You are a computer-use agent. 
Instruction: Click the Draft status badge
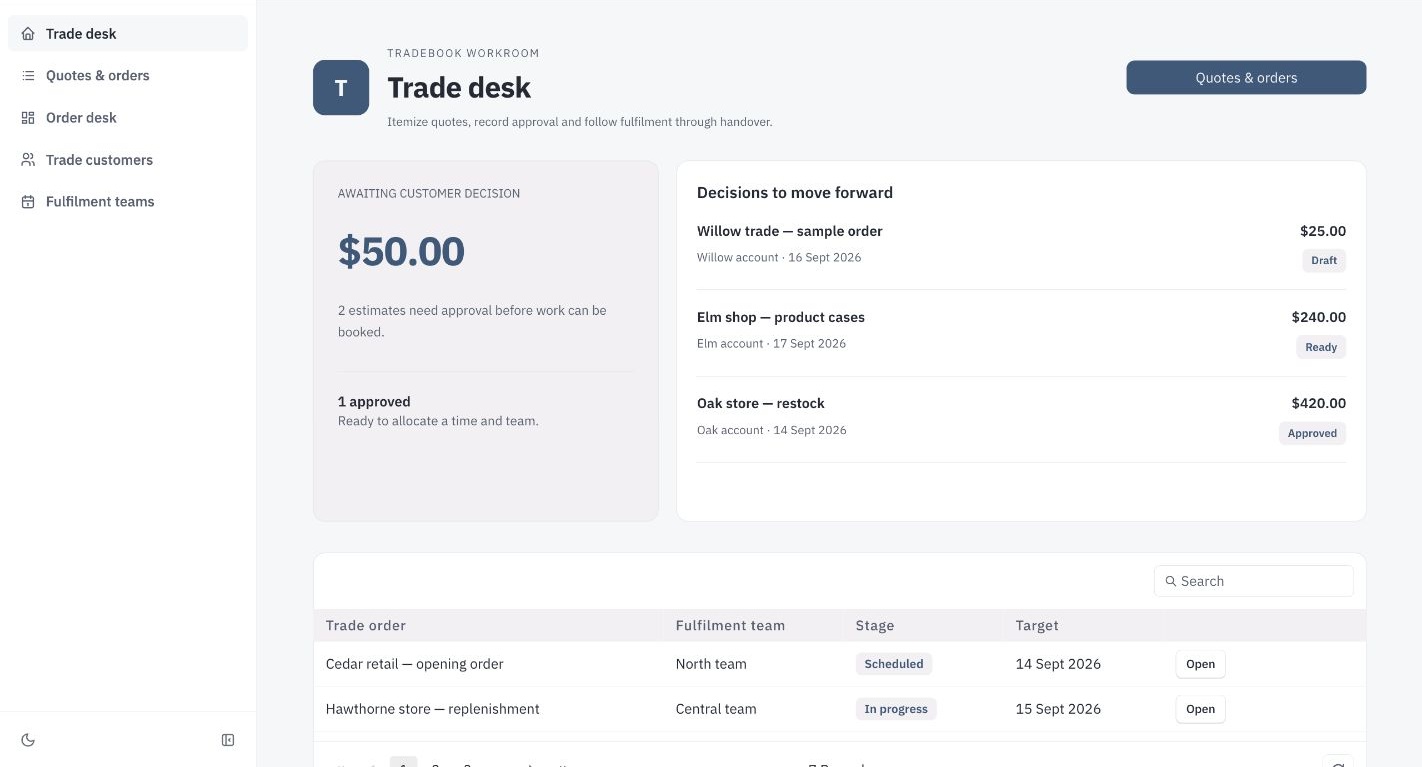pos(1324,260)
